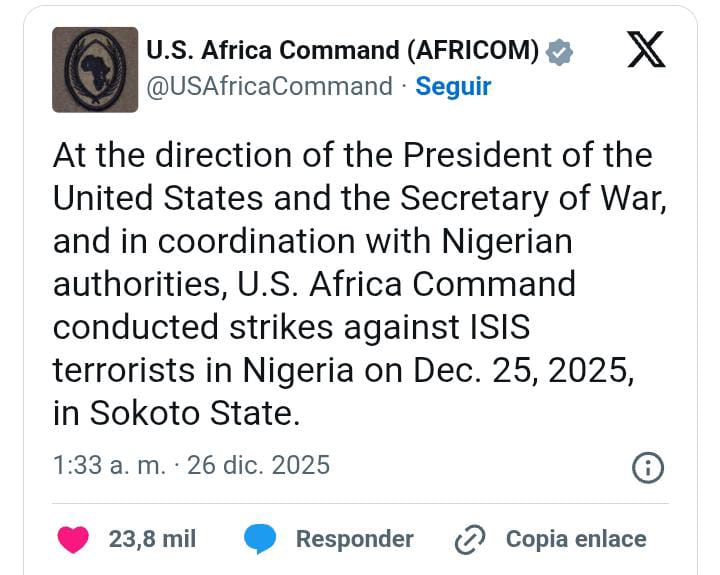The width and height of the screenshot is (720, 575).
Task: Click the blue reply bubble icon
Action: (260, 540)
